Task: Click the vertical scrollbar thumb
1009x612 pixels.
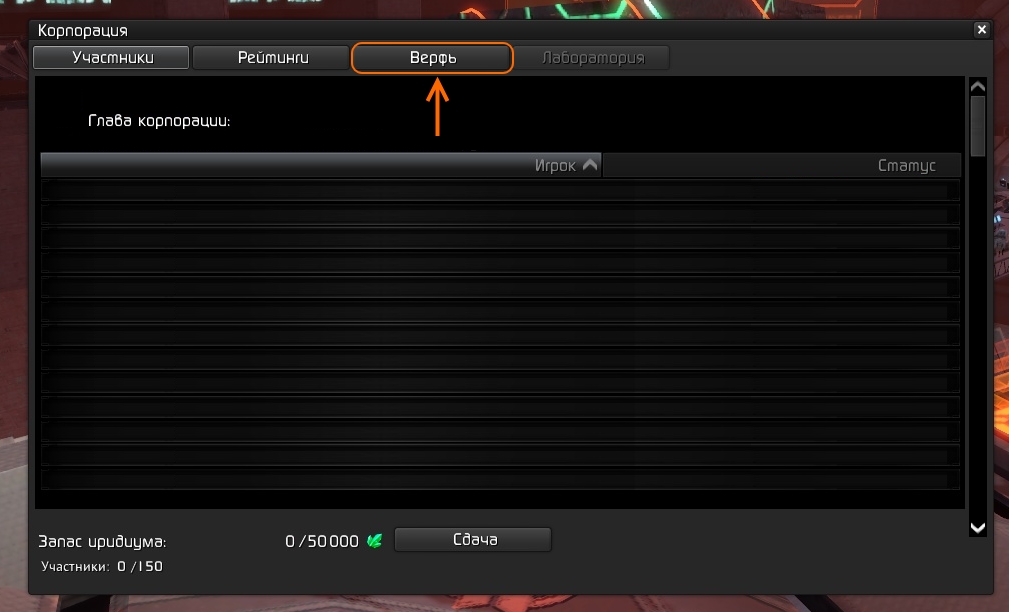Action: [x=977, y=126]
